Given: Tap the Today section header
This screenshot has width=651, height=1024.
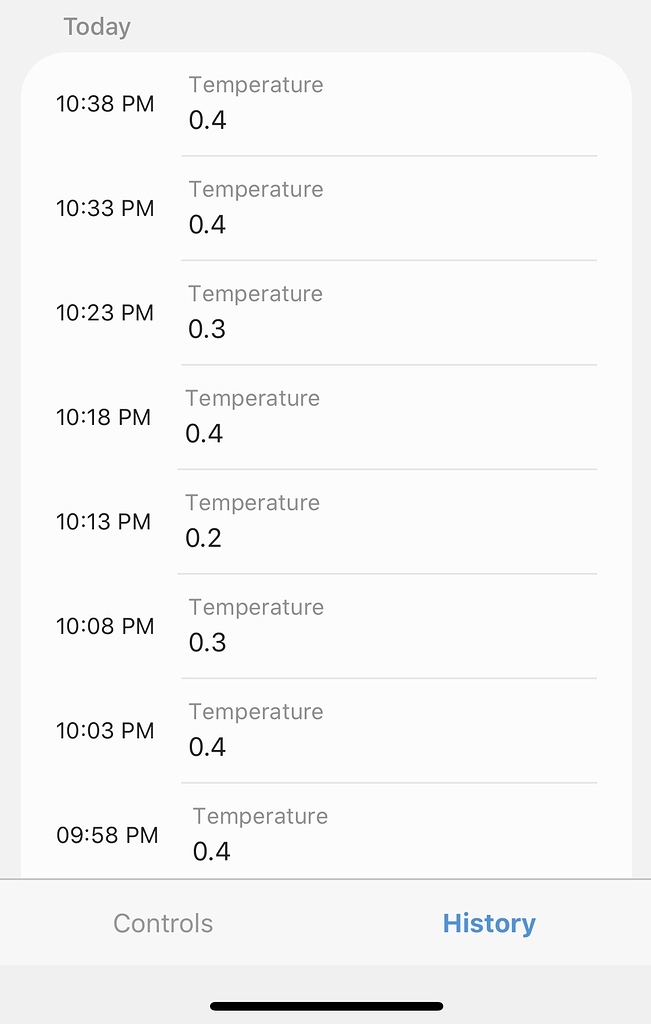Looking at the screenshot, I should point(96,27).
